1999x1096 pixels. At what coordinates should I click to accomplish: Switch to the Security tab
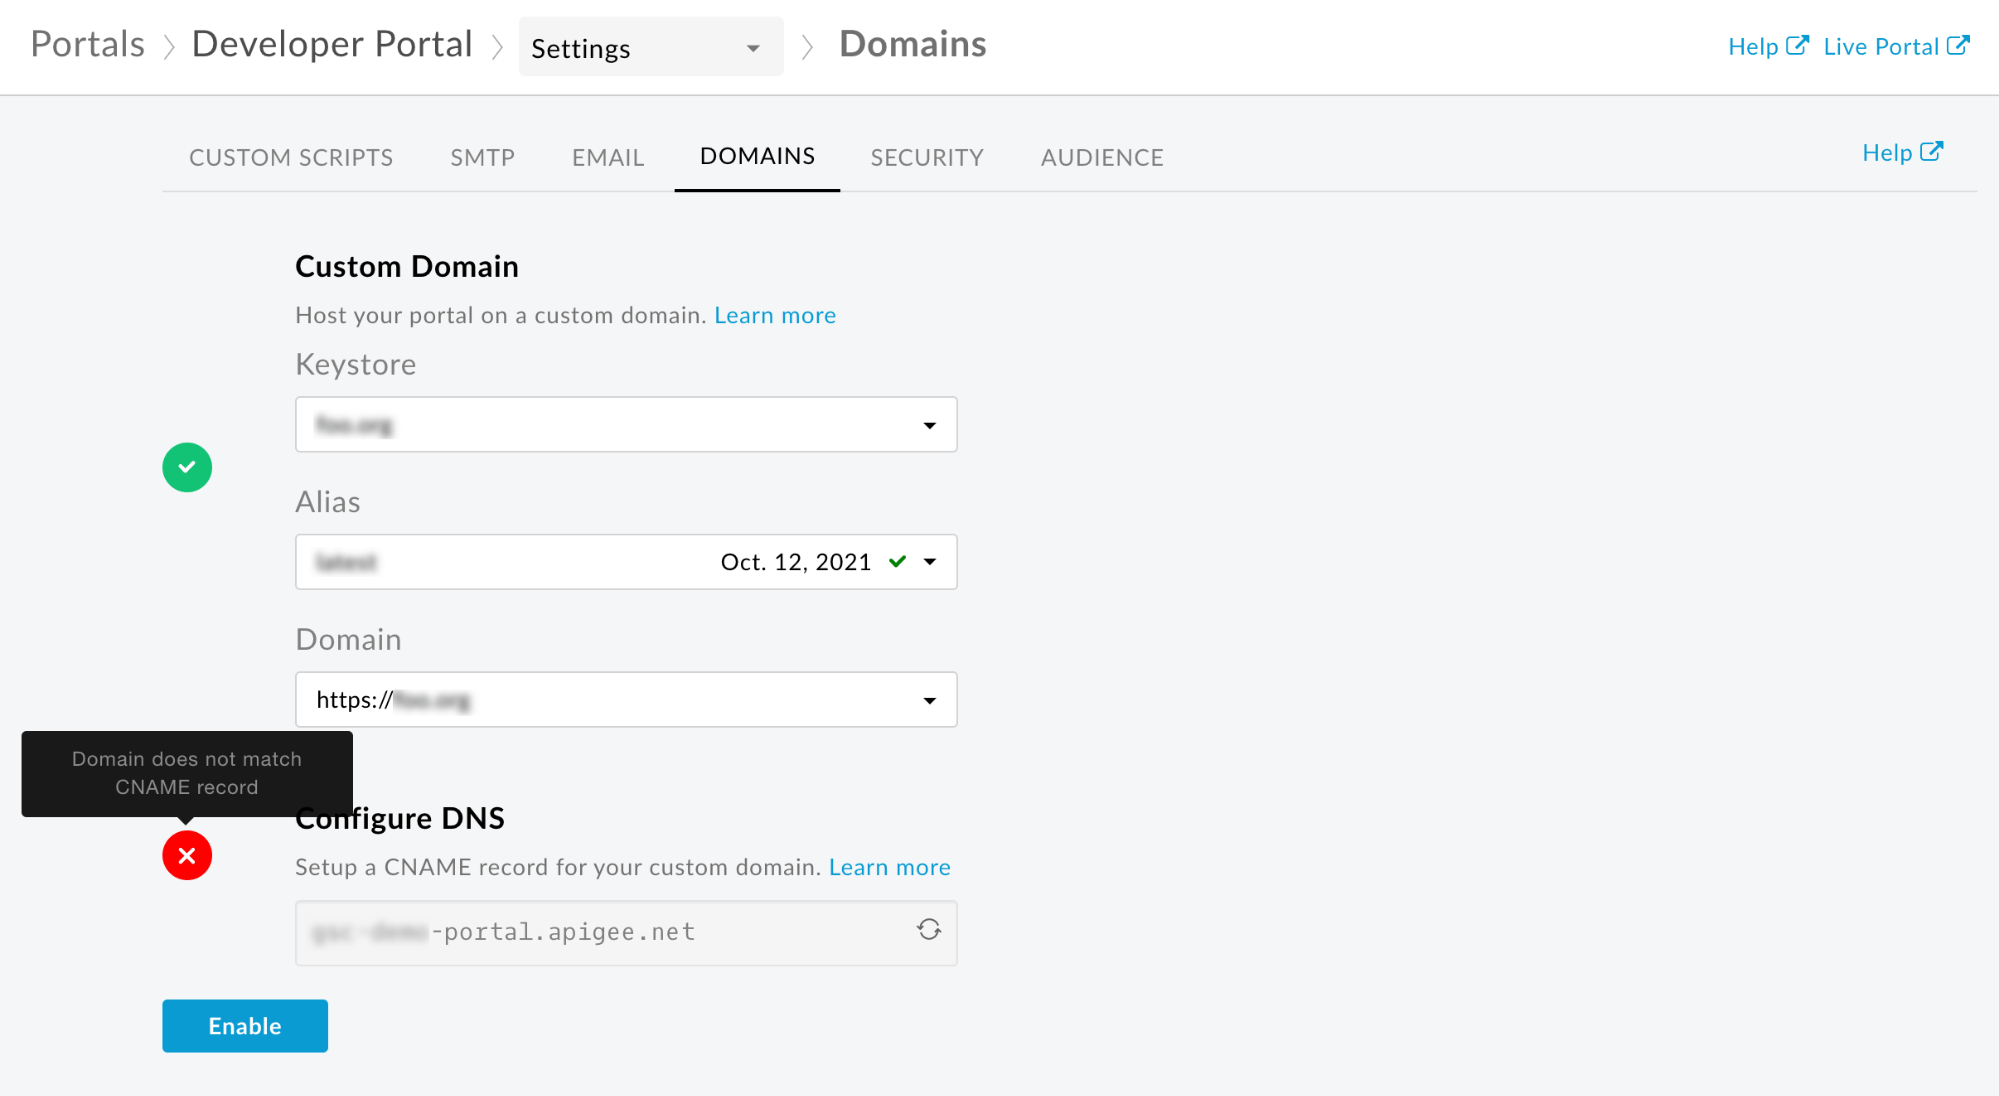(x=926, y=158)
